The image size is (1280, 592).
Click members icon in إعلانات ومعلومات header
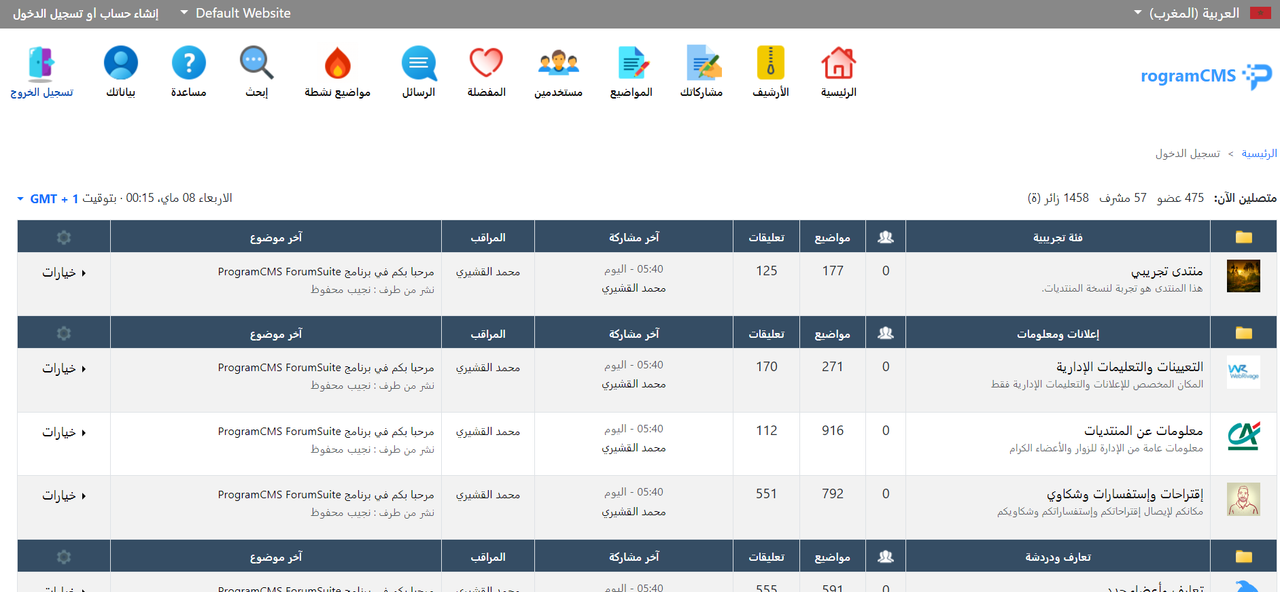(885, 333)
